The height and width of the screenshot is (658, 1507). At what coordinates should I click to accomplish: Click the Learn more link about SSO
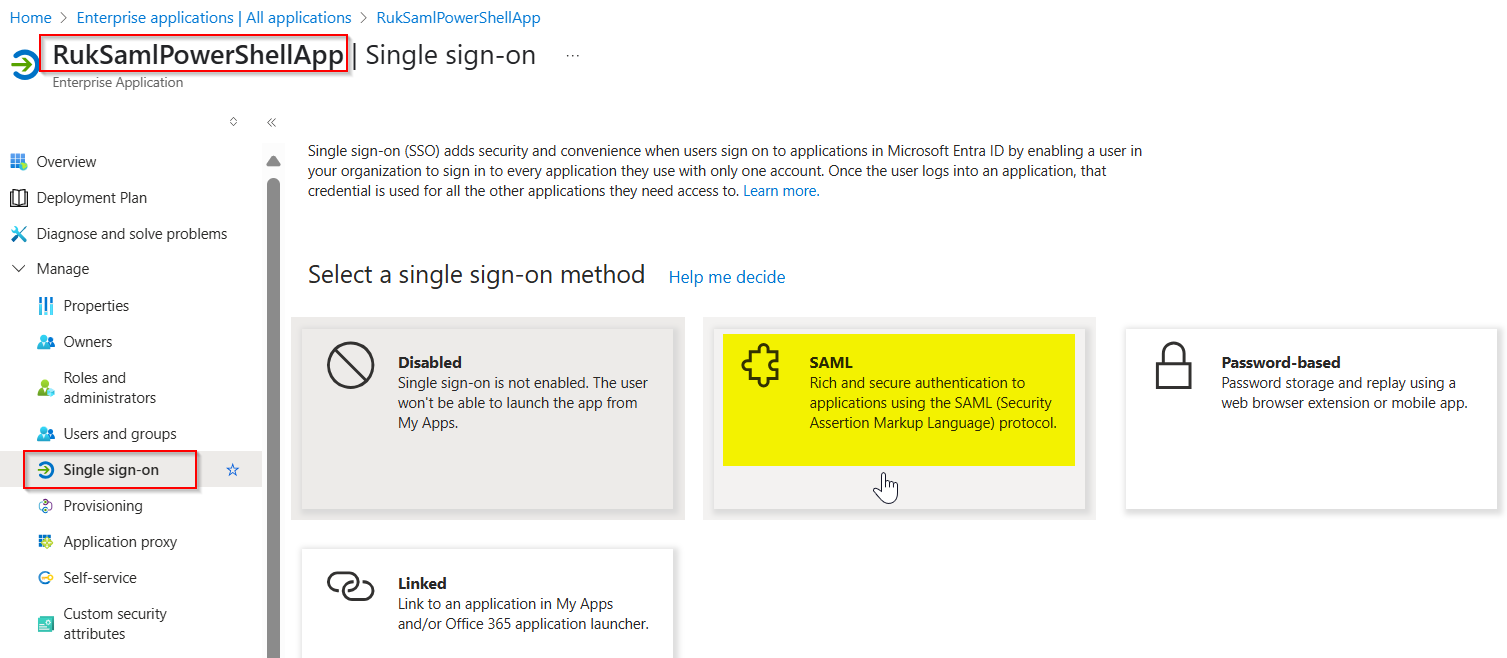tap(779, 190)
